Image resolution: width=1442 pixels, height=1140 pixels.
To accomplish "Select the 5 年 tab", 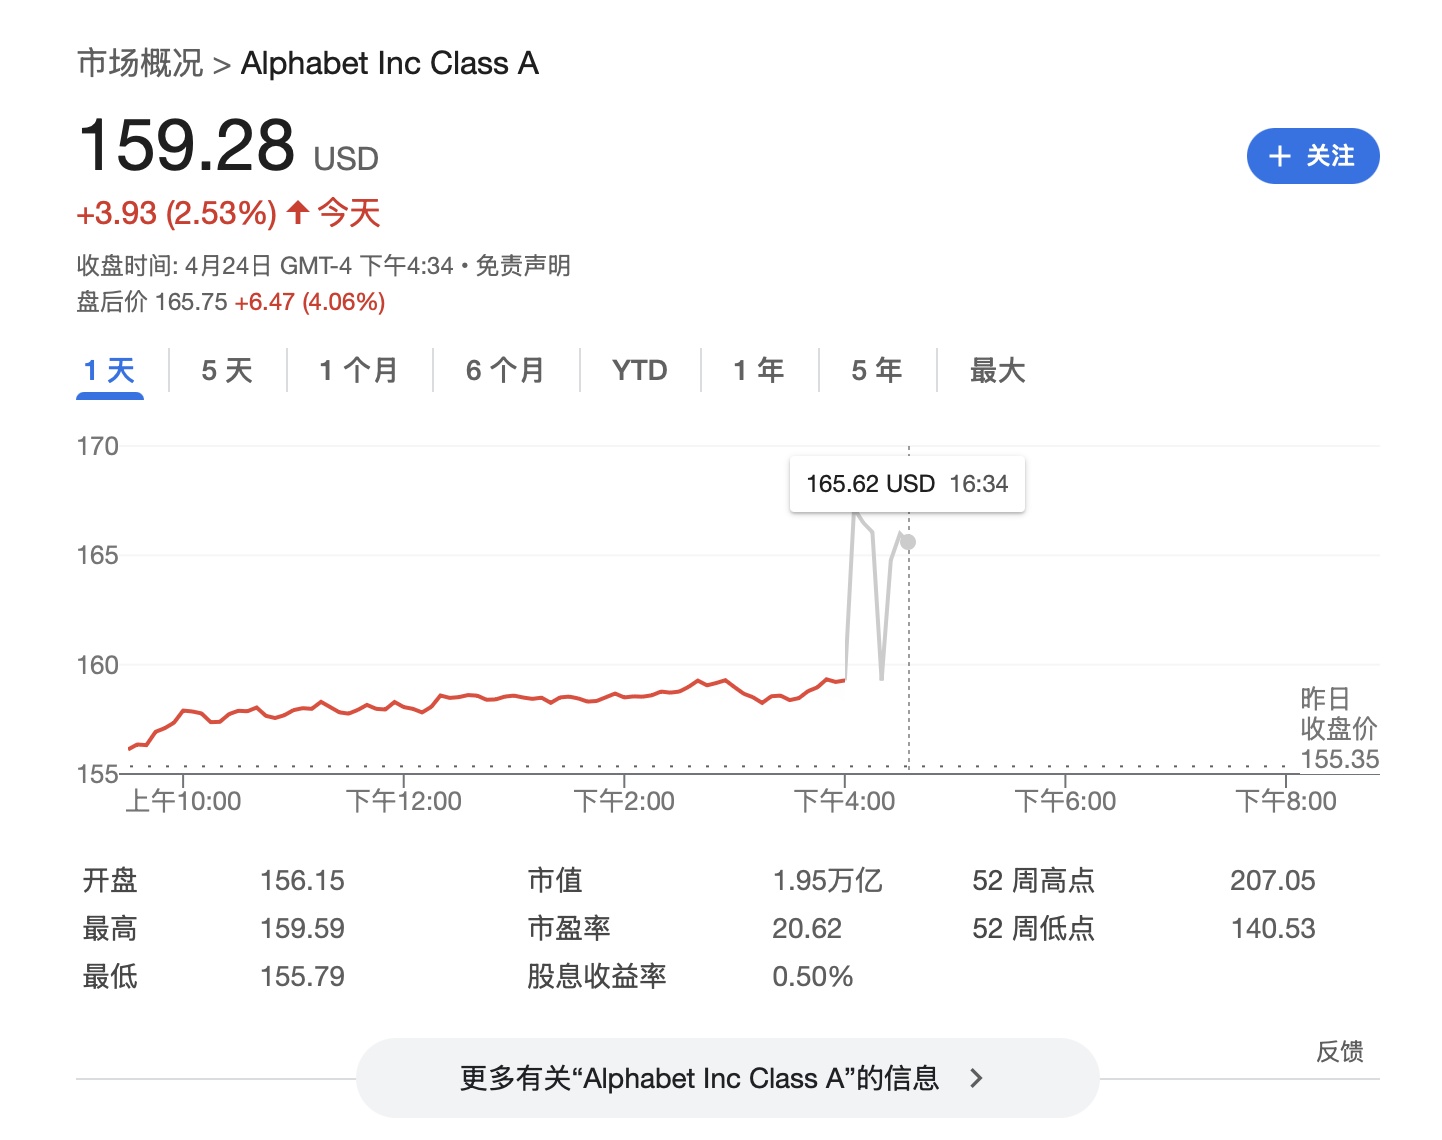I will click(876, 371).
